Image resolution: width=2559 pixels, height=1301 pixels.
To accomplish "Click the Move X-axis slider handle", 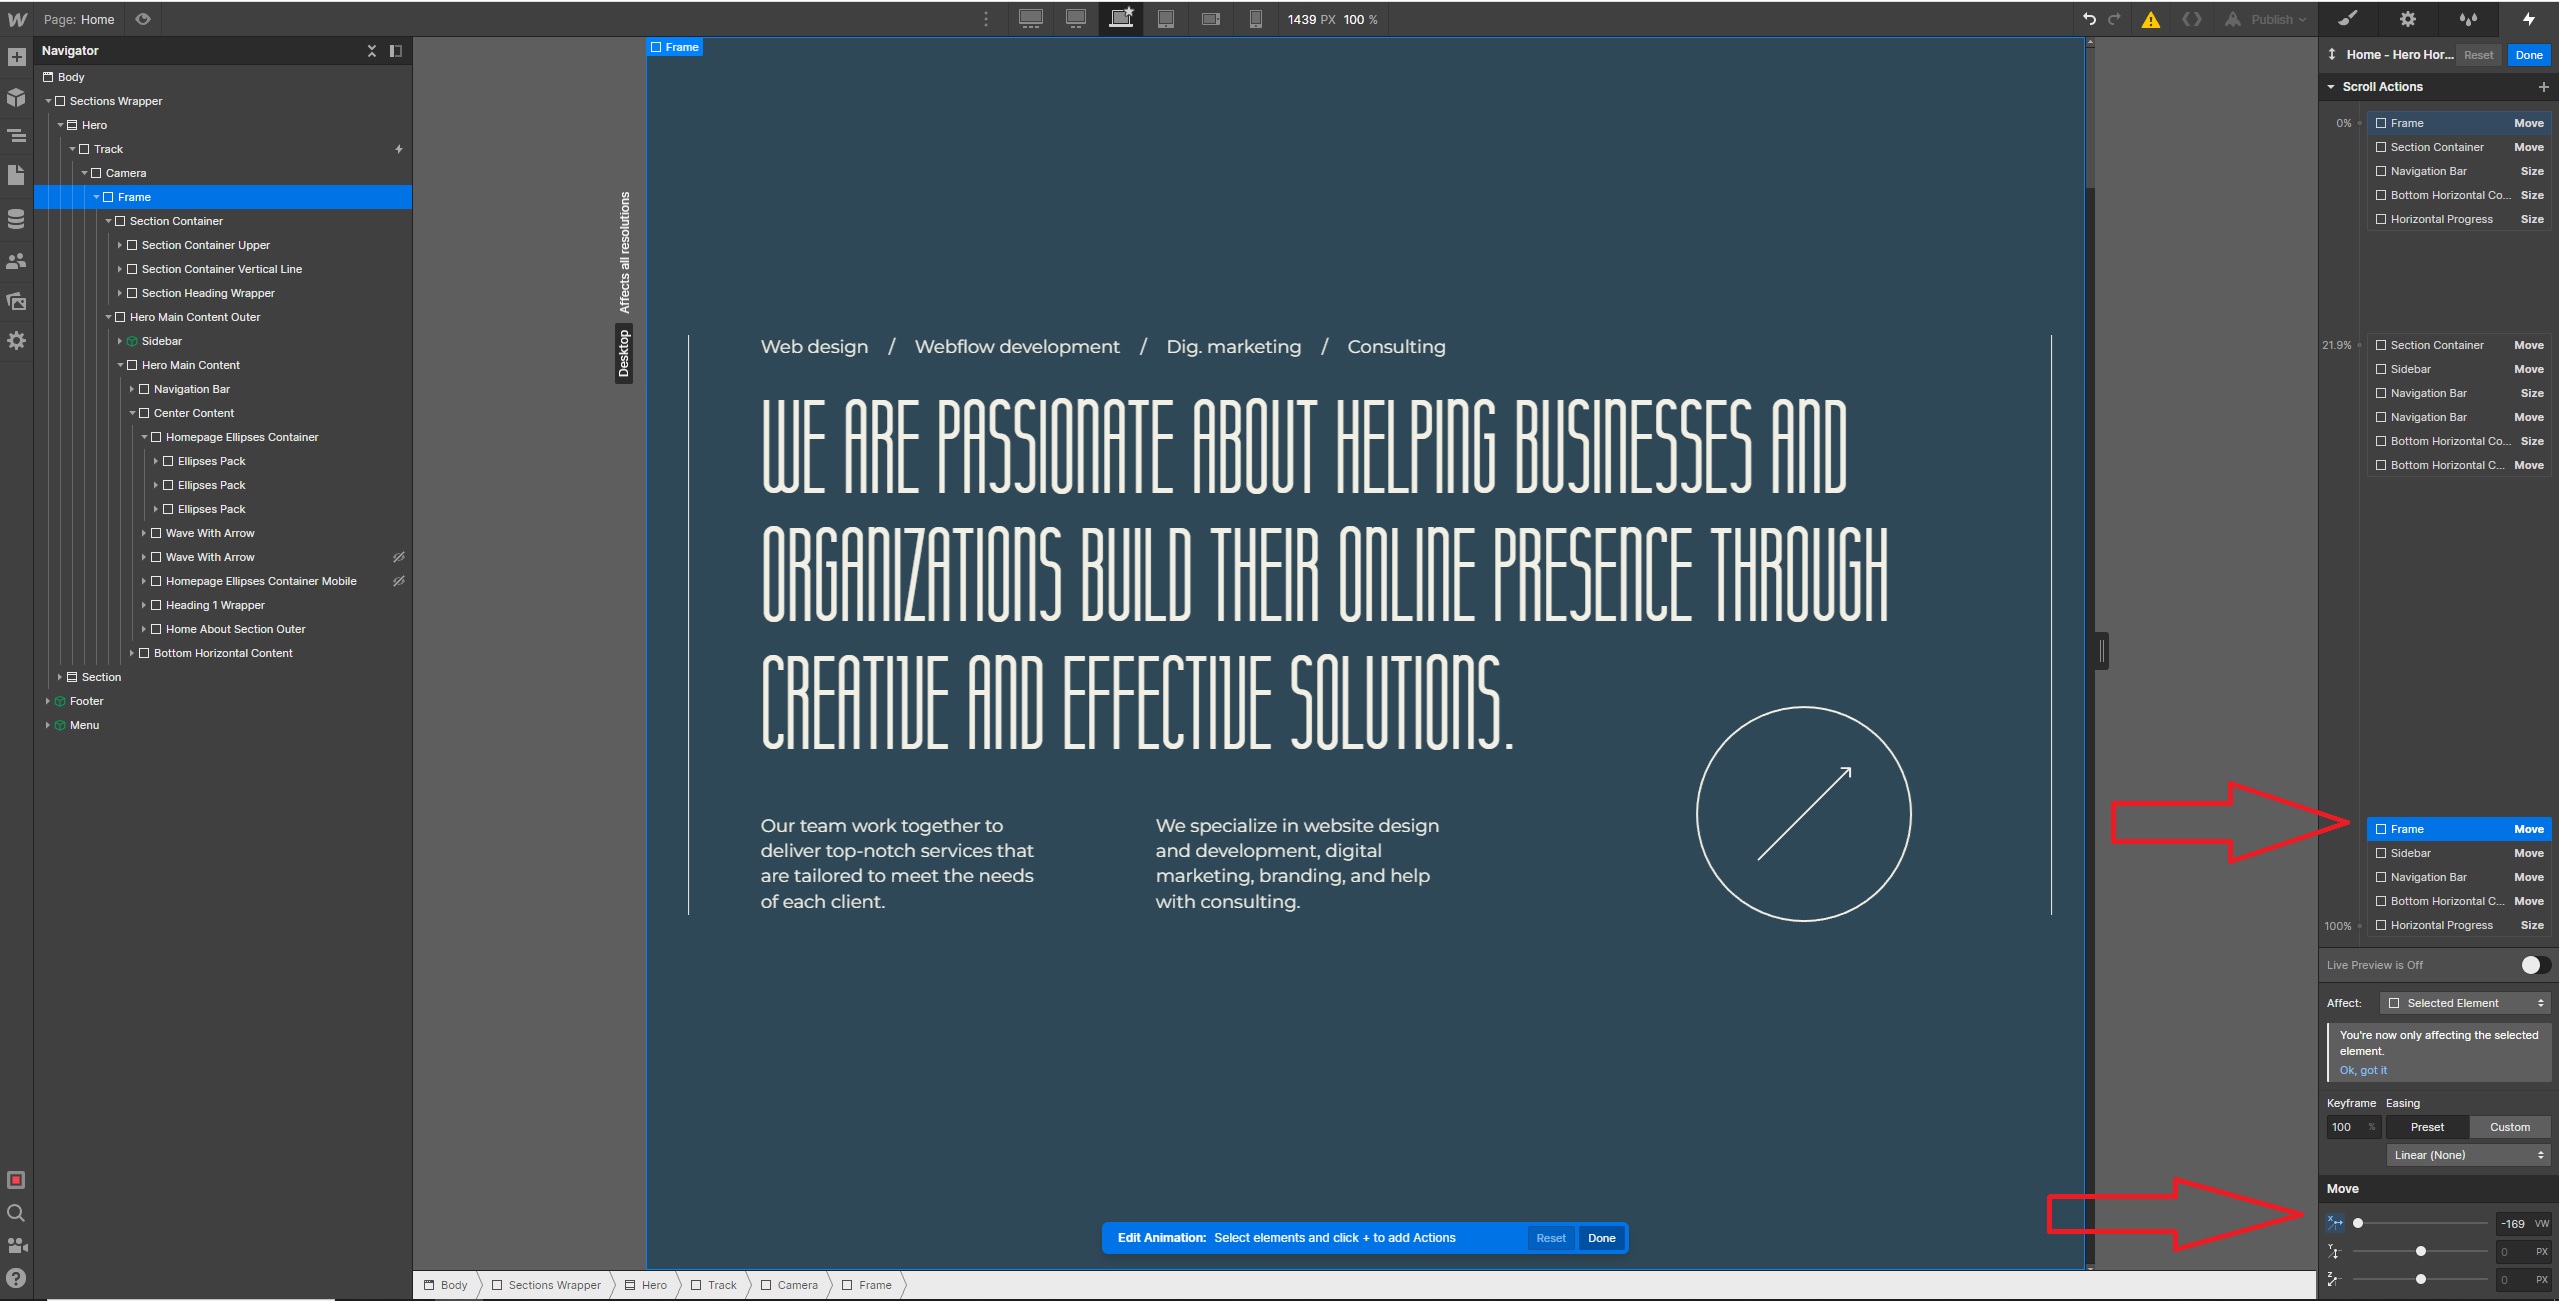I will pyautogui.click(x=2358, y=1223).
